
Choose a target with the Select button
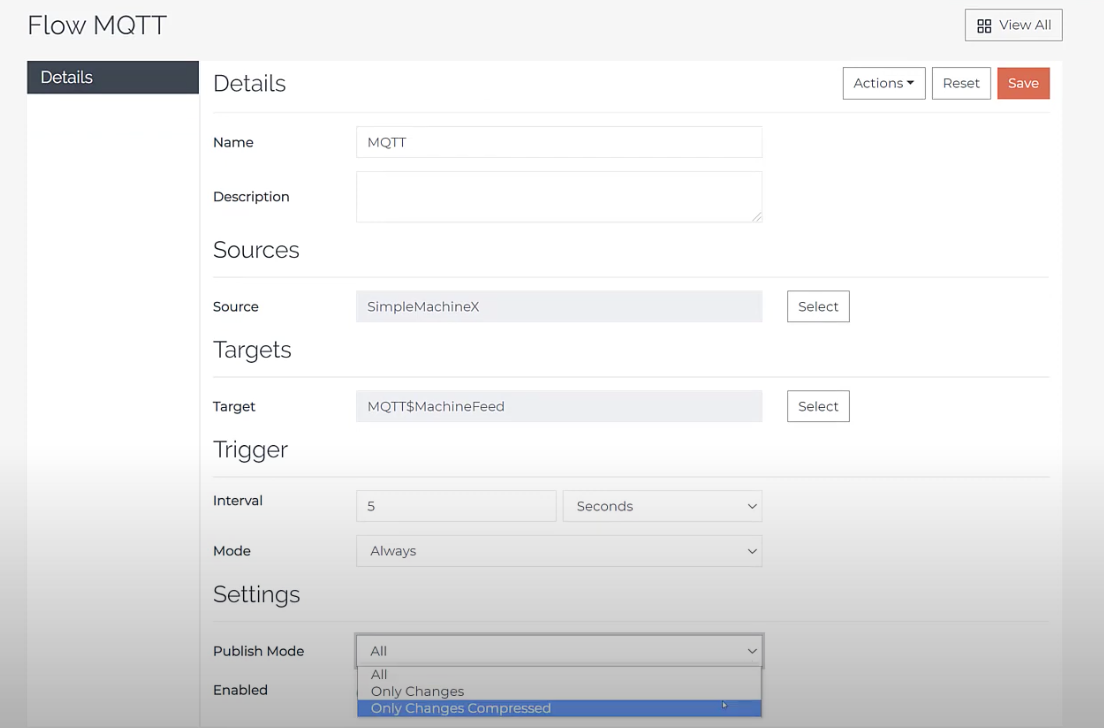[x=817, y=406]
